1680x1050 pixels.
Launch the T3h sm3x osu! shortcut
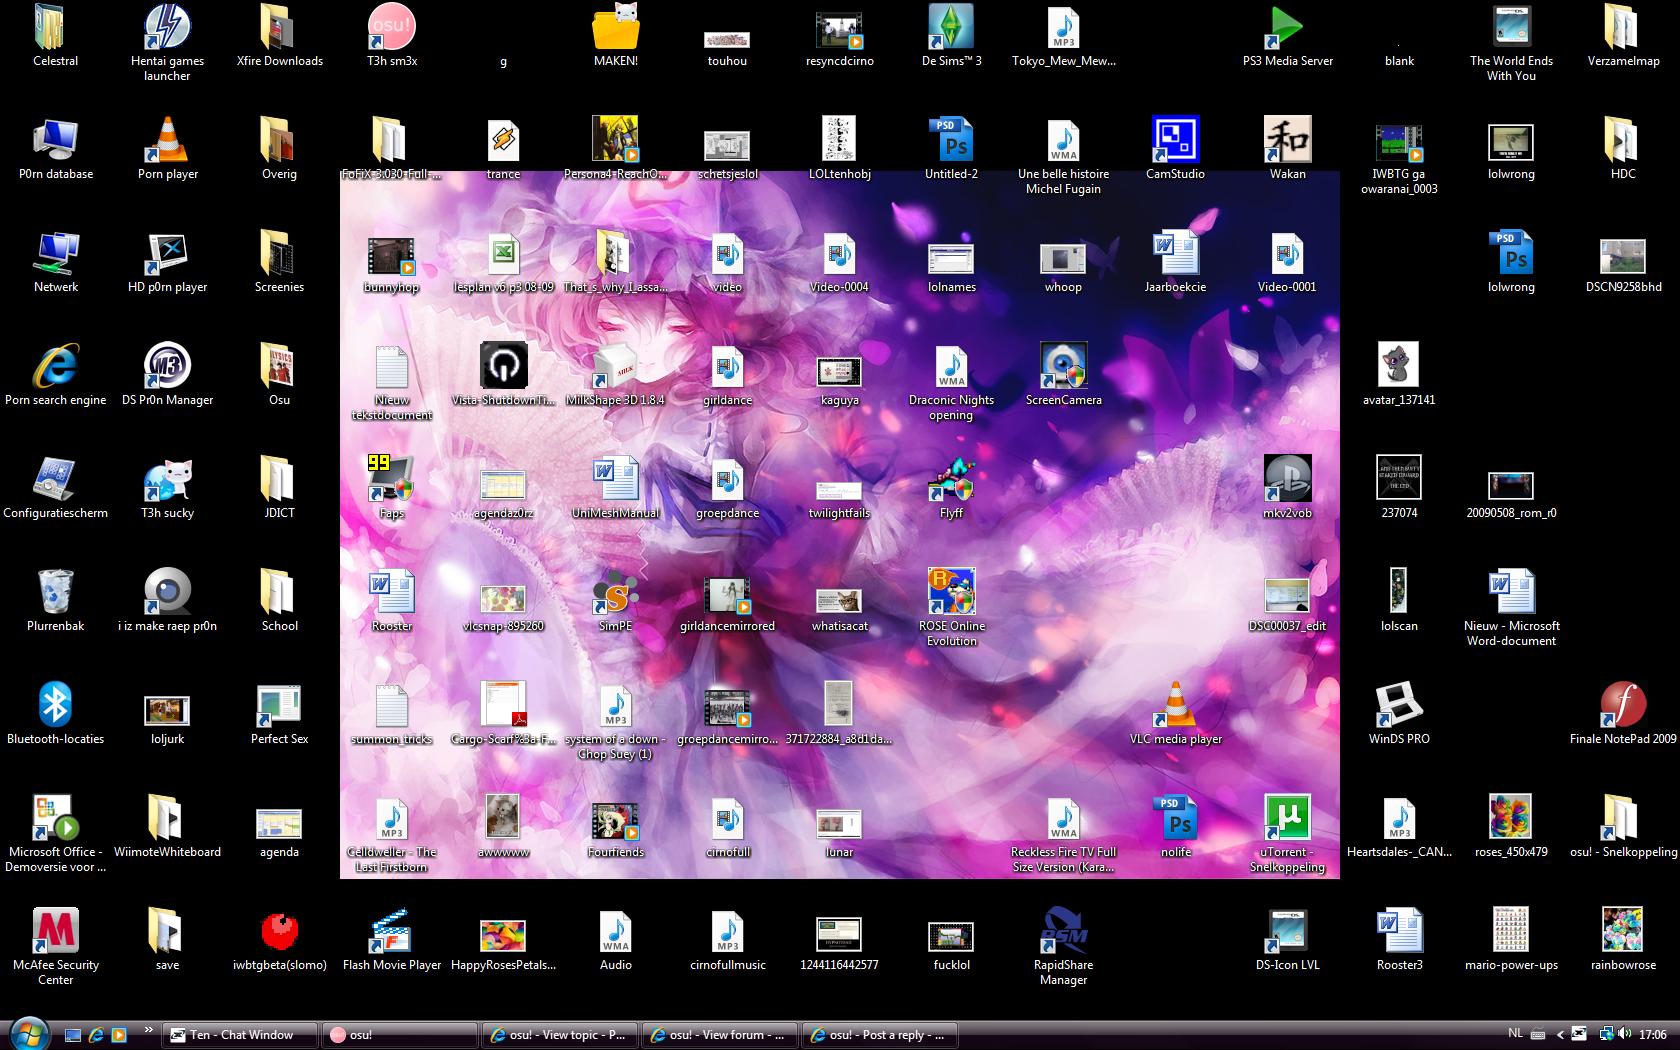coord(392,37)
